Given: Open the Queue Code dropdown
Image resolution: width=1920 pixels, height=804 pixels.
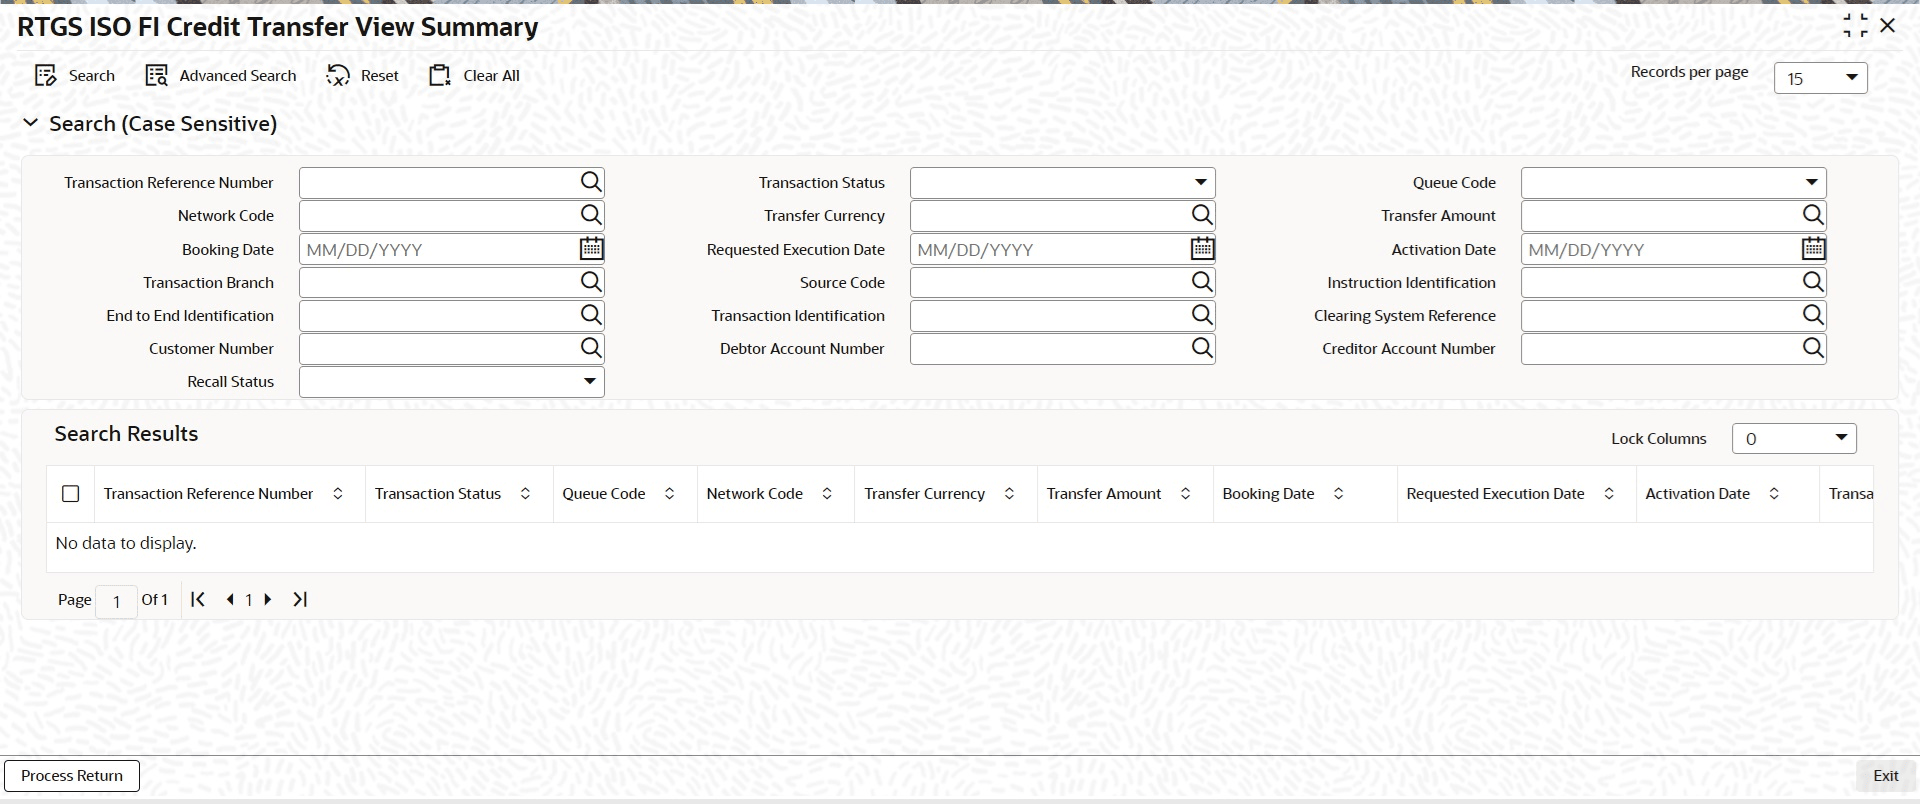Looking at the screenshot, I should 1673,182.
